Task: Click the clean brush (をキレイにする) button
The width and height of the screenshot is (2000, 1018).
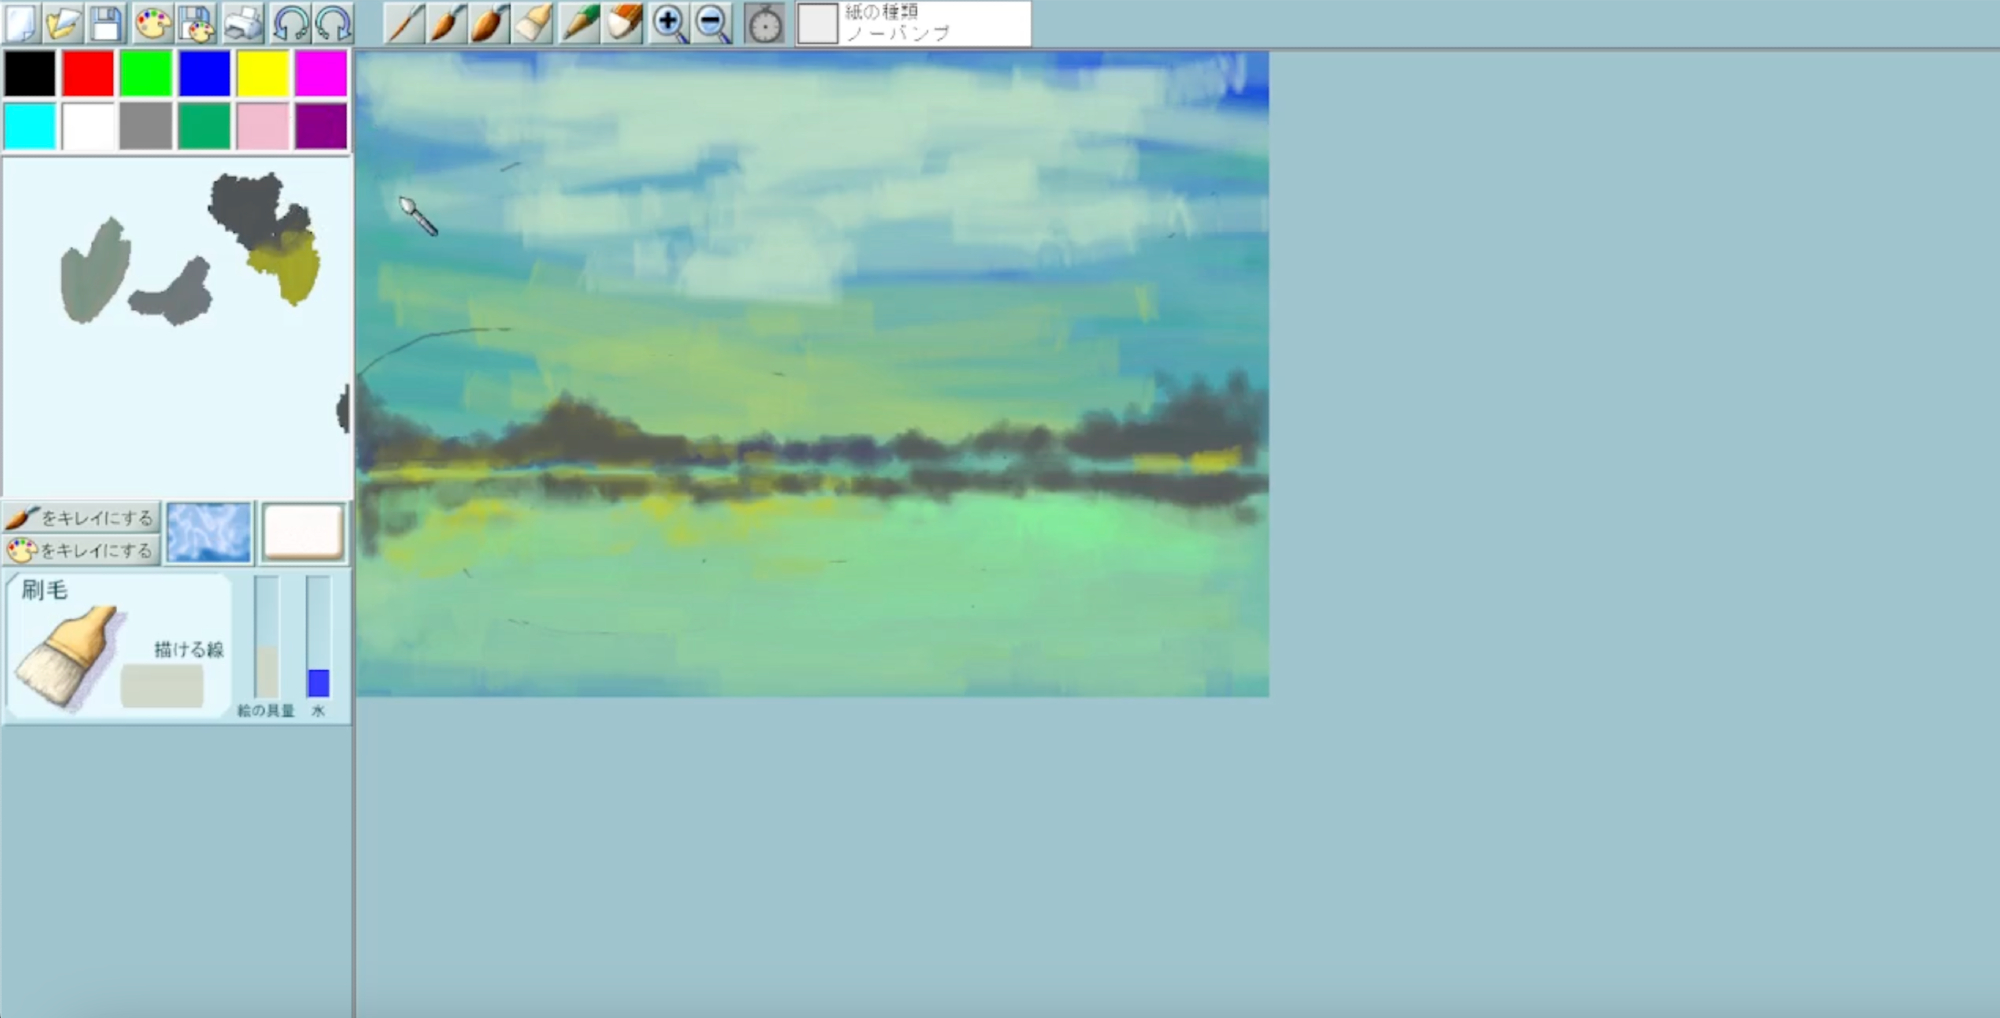Action: 81,517
